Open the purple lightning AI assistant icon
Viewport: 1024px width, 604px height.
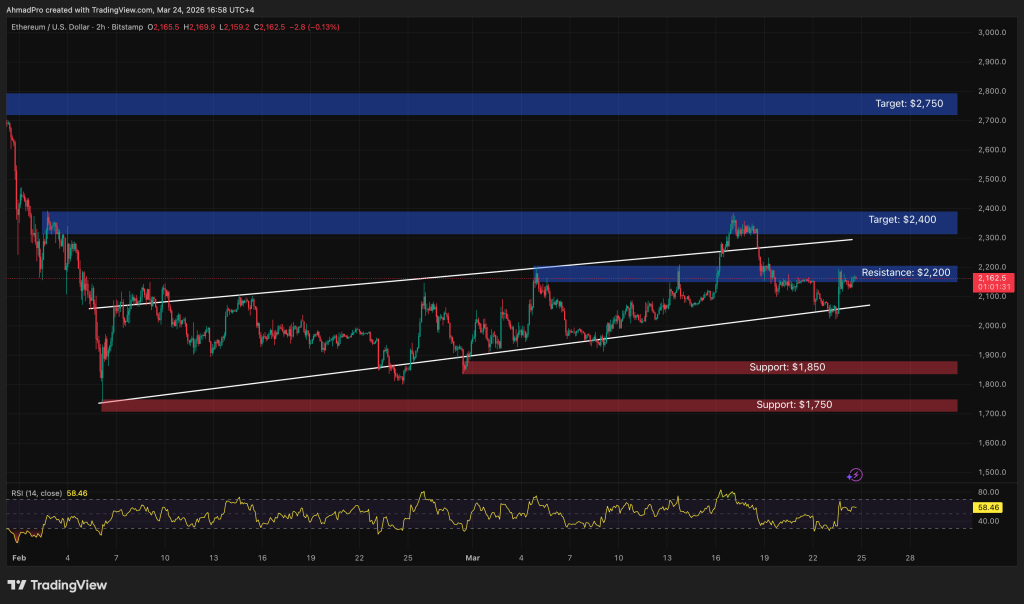[x=855, y=474]
